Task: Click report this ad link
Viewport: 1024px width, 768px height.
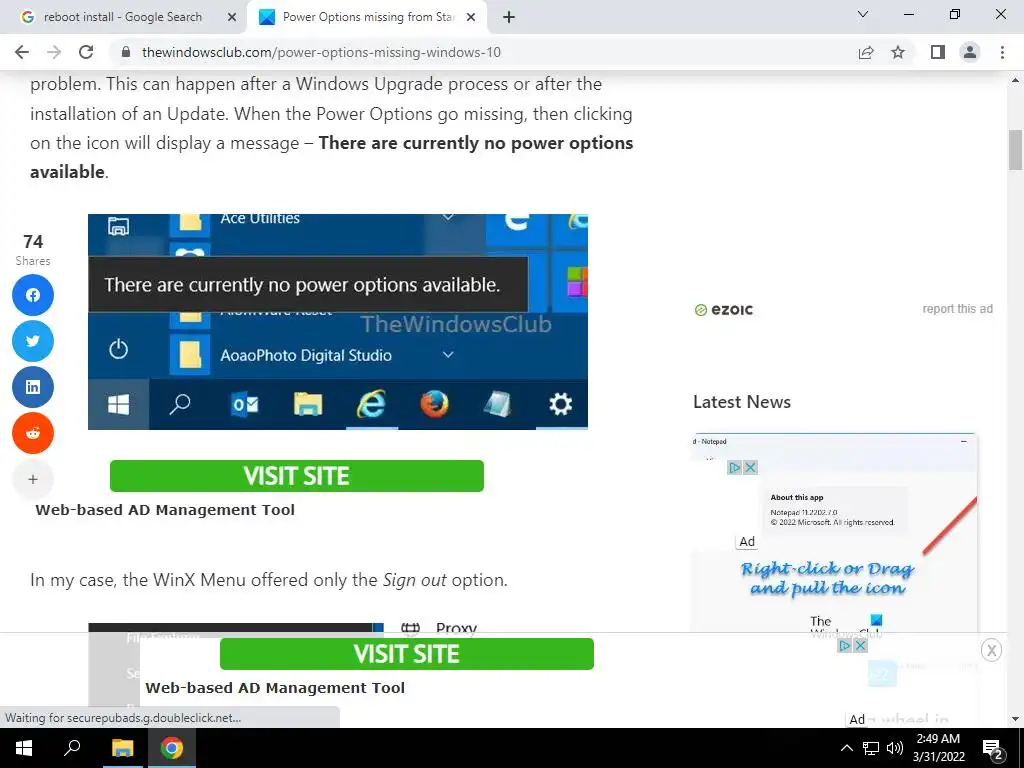Action: 957,309
